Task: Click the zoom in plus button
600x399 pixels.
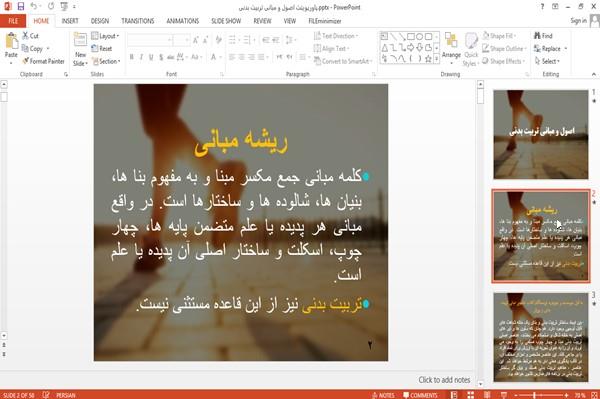Action: 566,395
